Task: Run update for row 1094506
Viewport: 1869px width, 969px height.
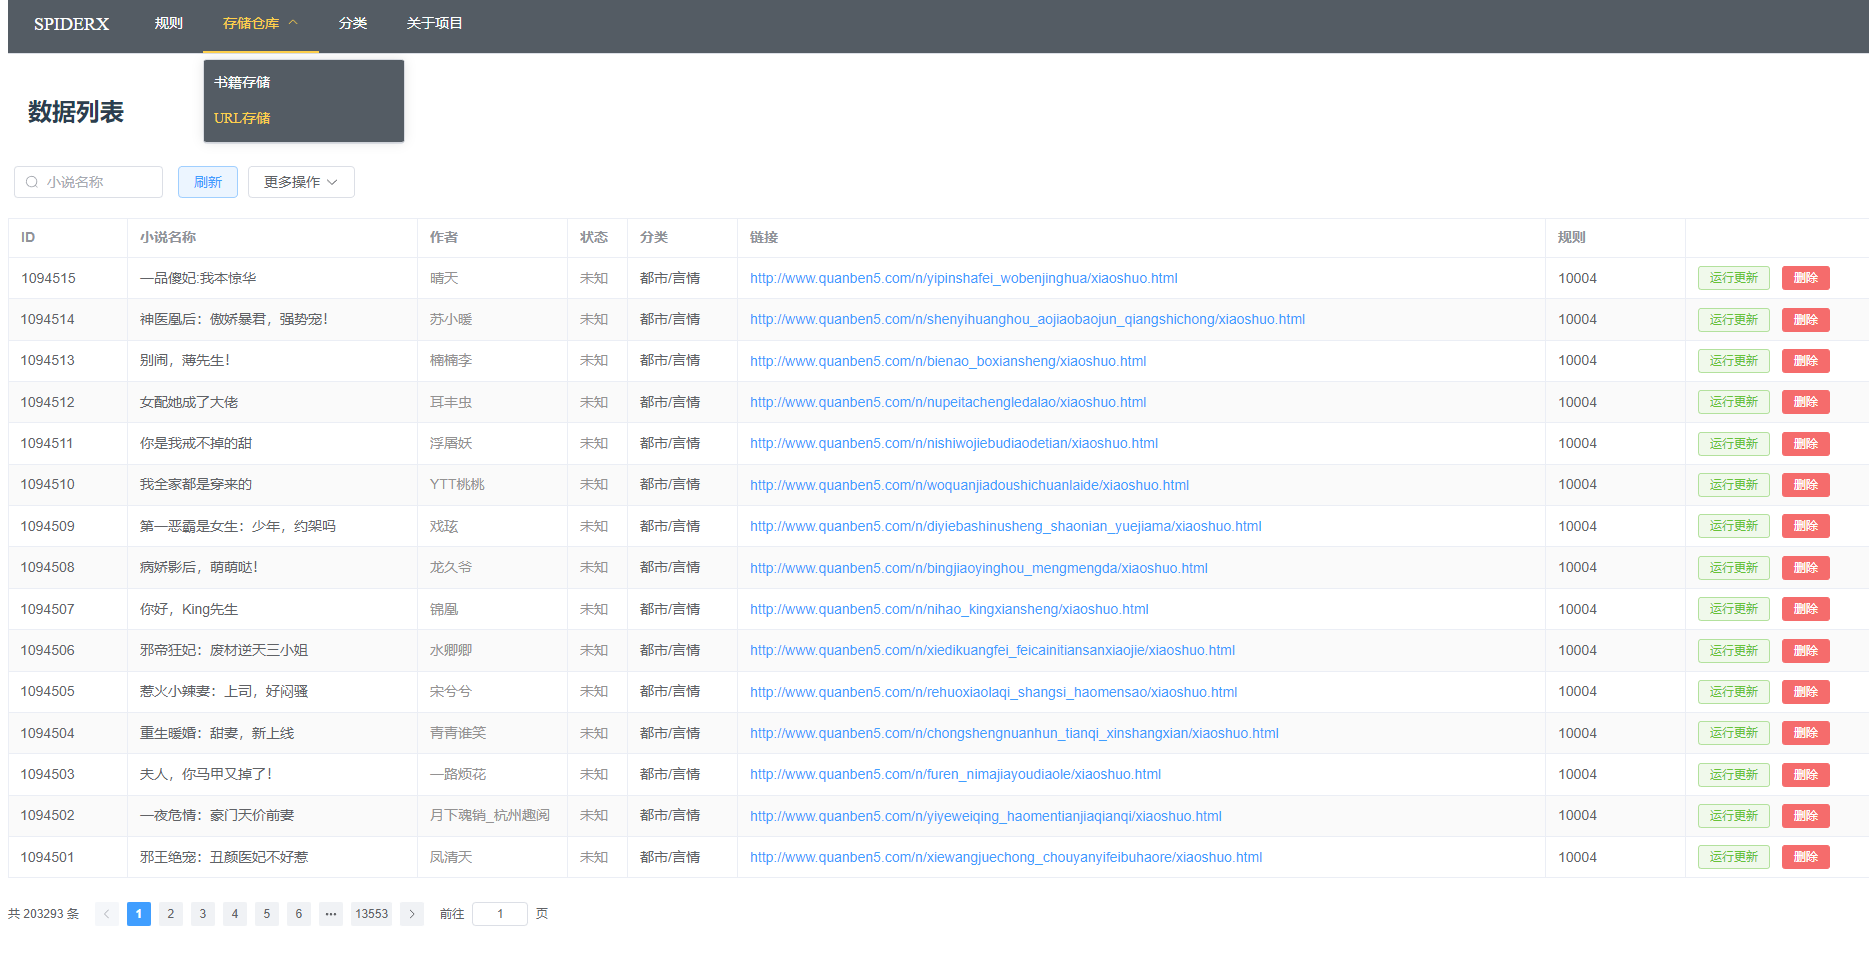Action: click(x=1734, y=651)
